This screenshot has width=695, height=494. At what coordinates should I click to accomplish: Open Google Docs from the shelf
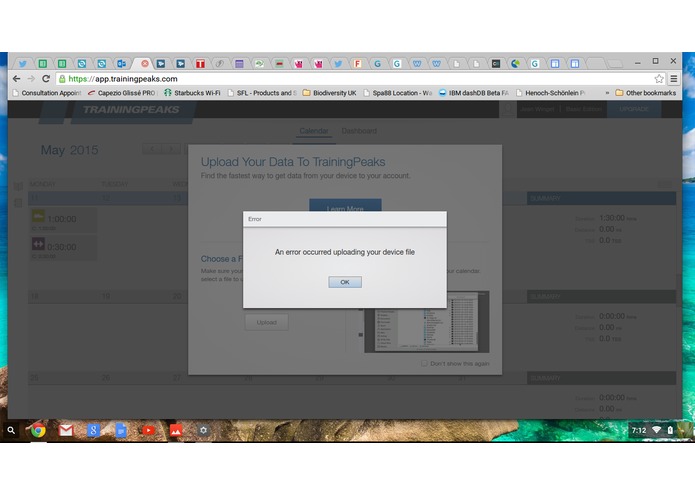(121, 430)
